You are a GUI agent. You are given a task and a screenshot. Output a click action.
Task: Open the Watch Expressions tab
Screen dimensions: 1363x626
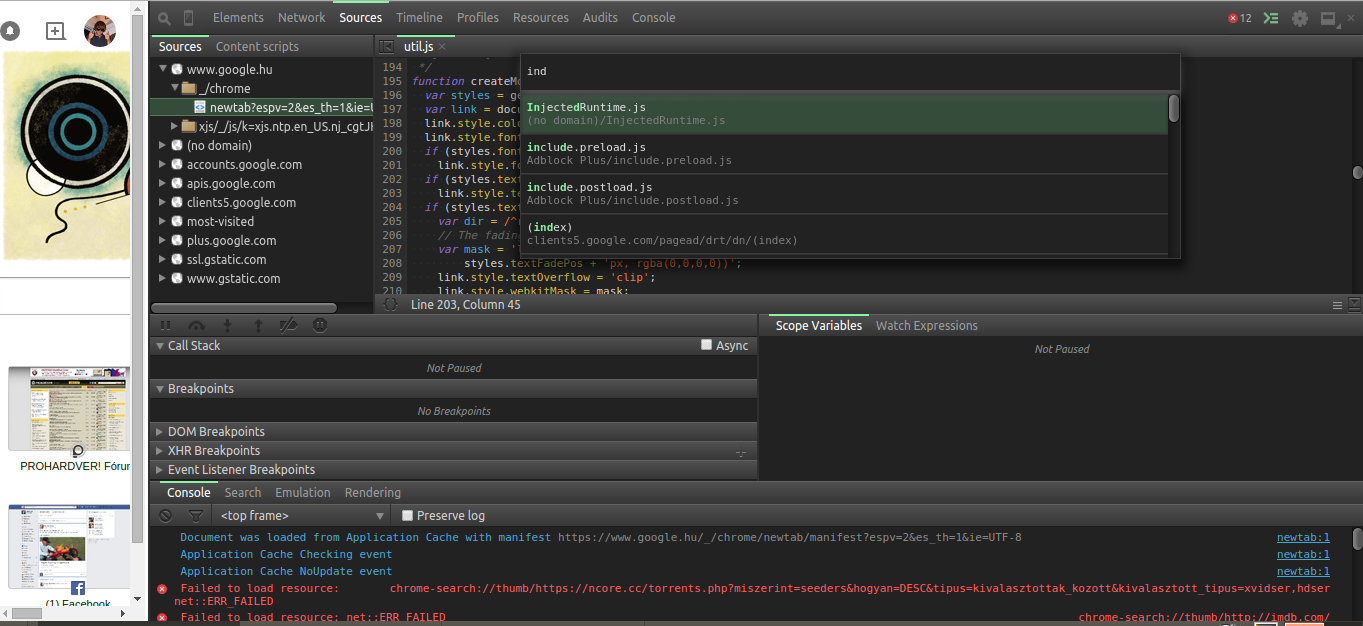pos(926,326)
